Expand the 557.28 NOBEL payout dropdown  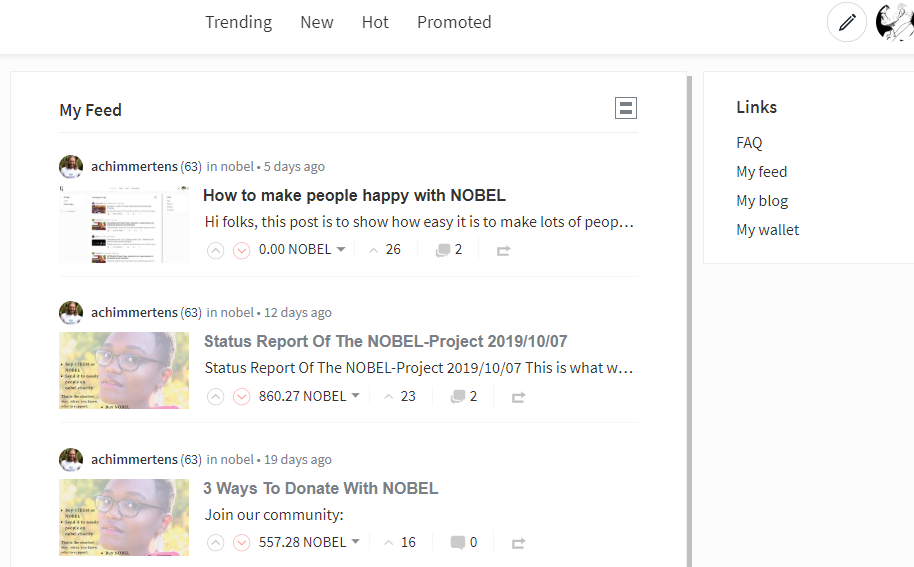(x=355, y=543)
